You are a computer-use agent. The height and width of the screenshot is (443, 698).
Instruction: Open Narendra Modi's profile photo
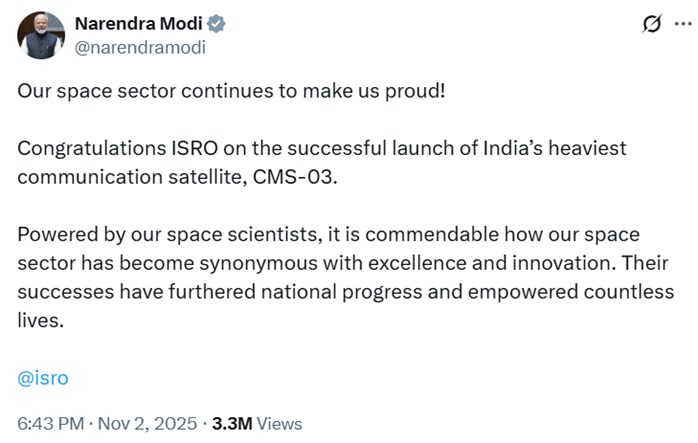(42, 35)
